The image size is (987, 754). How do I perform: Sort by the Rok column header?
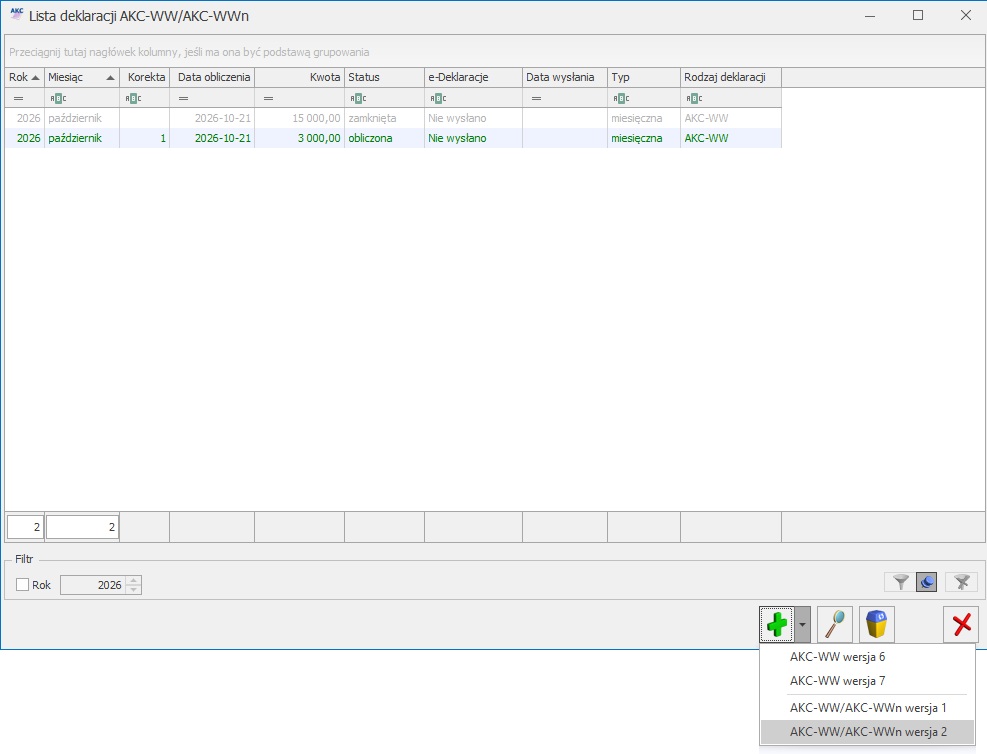pyautogui.click(x=24, y=77)
